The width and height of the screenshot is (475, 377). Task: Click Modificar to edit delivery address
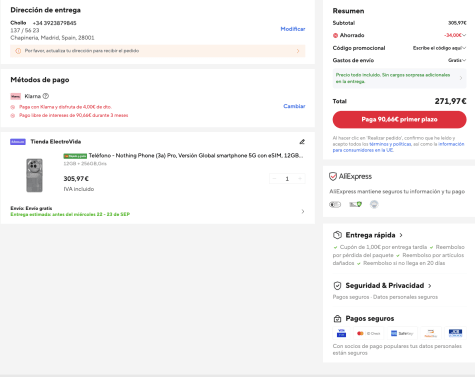(x=293, y=29)
